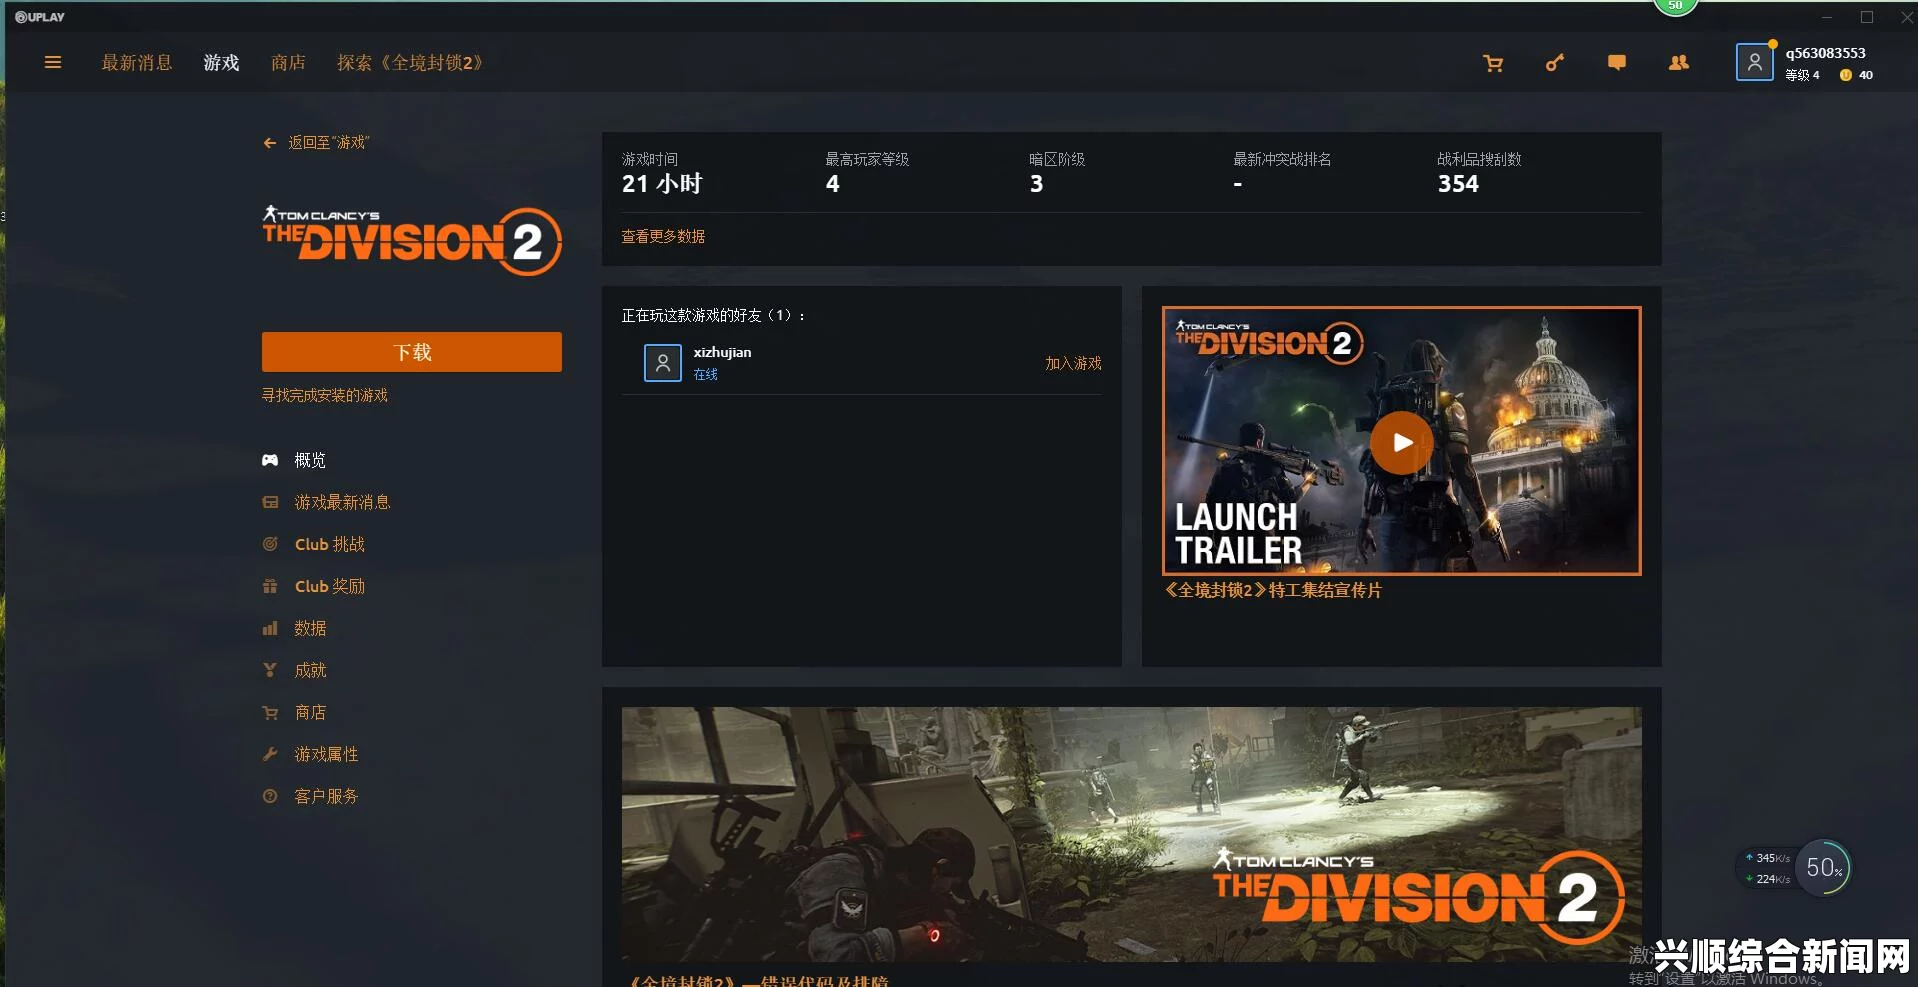The height and width of the screenshot is (987, 1918).
Task: Open 探索《全境封锁2》 tab
Action: pyautogui.click(x=413, y=63)
